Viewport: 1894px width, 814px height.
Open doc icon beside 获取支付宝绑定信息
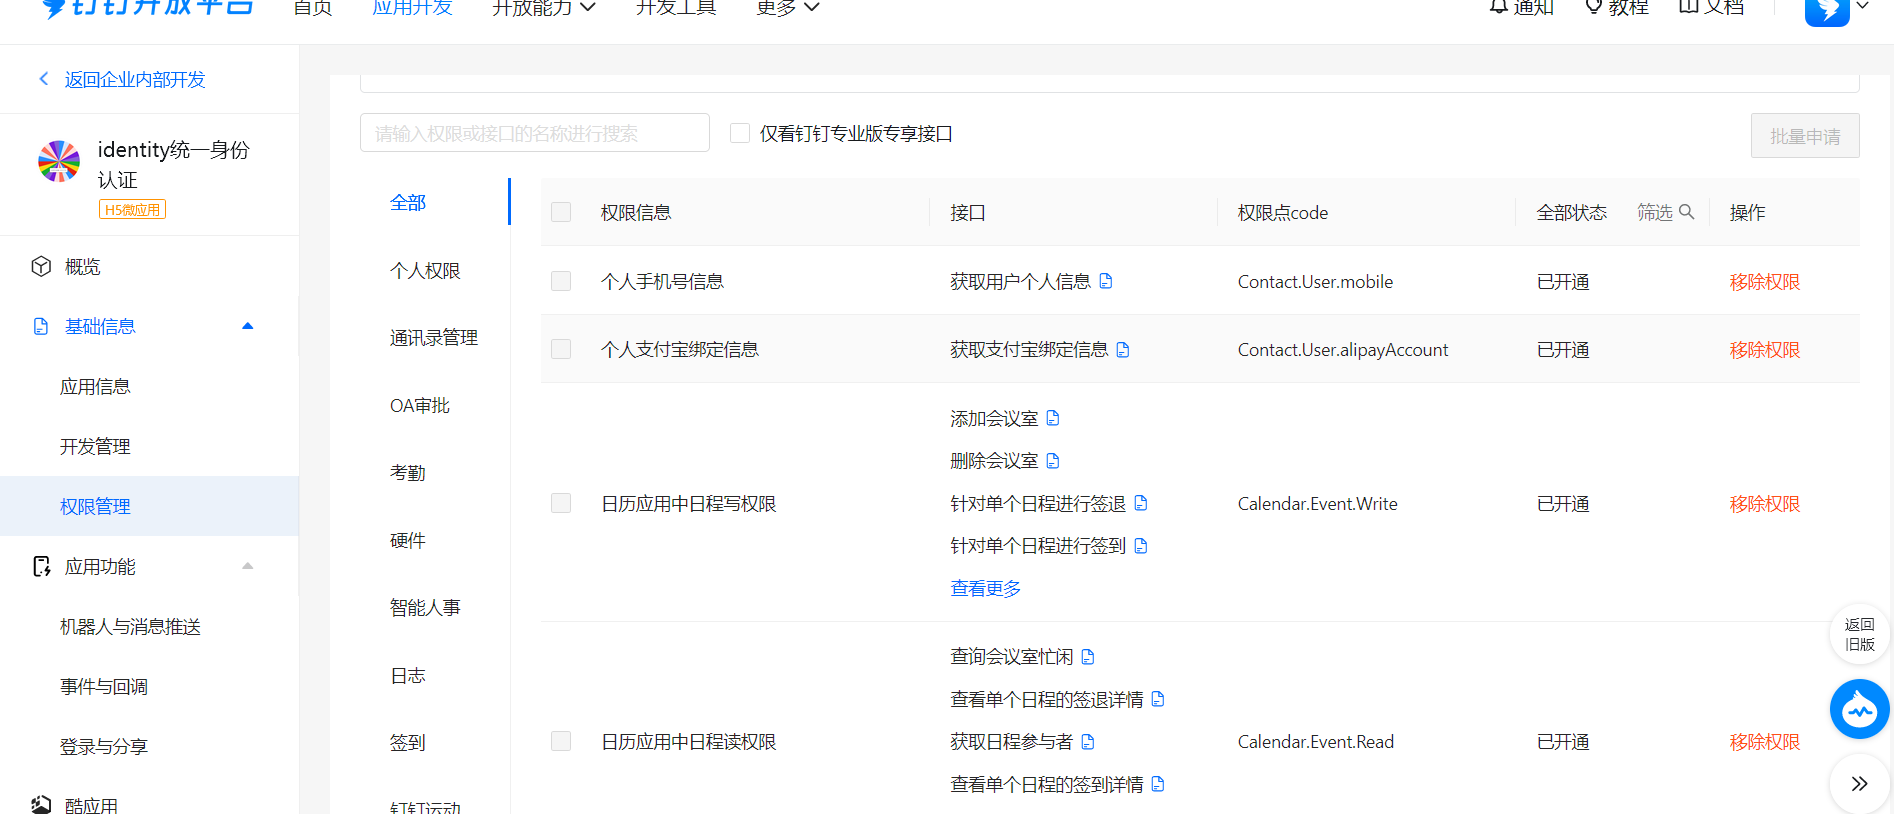tap(1123, 349)
